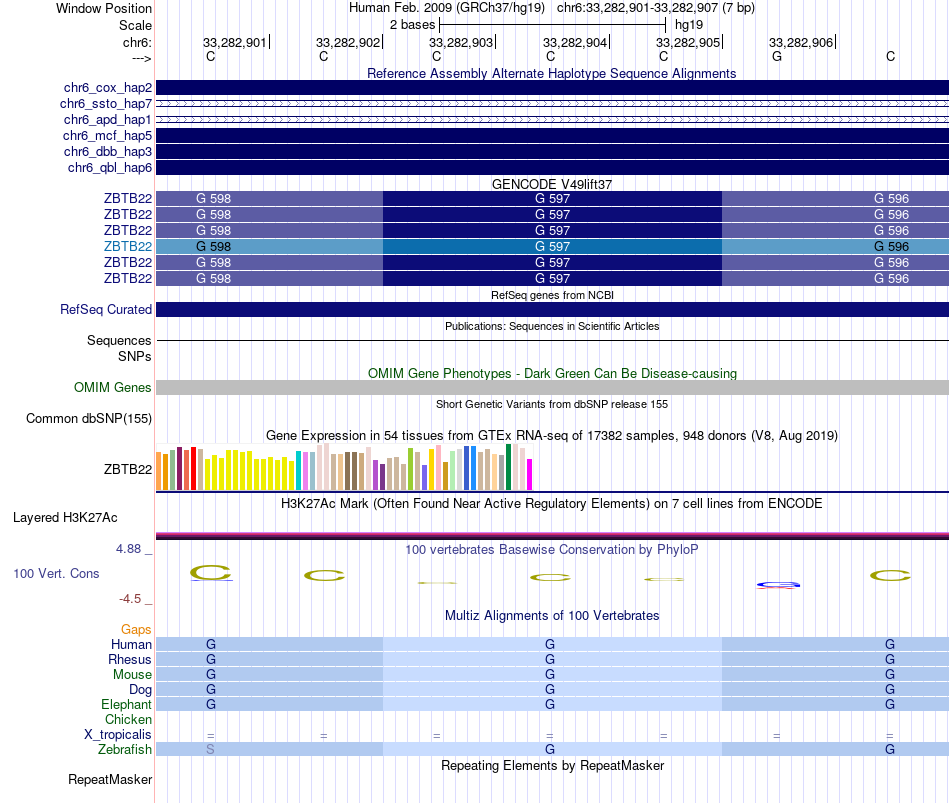
Task: Click the chr6_mcf_hap5 track label
Action: click(x=107, y=136)
